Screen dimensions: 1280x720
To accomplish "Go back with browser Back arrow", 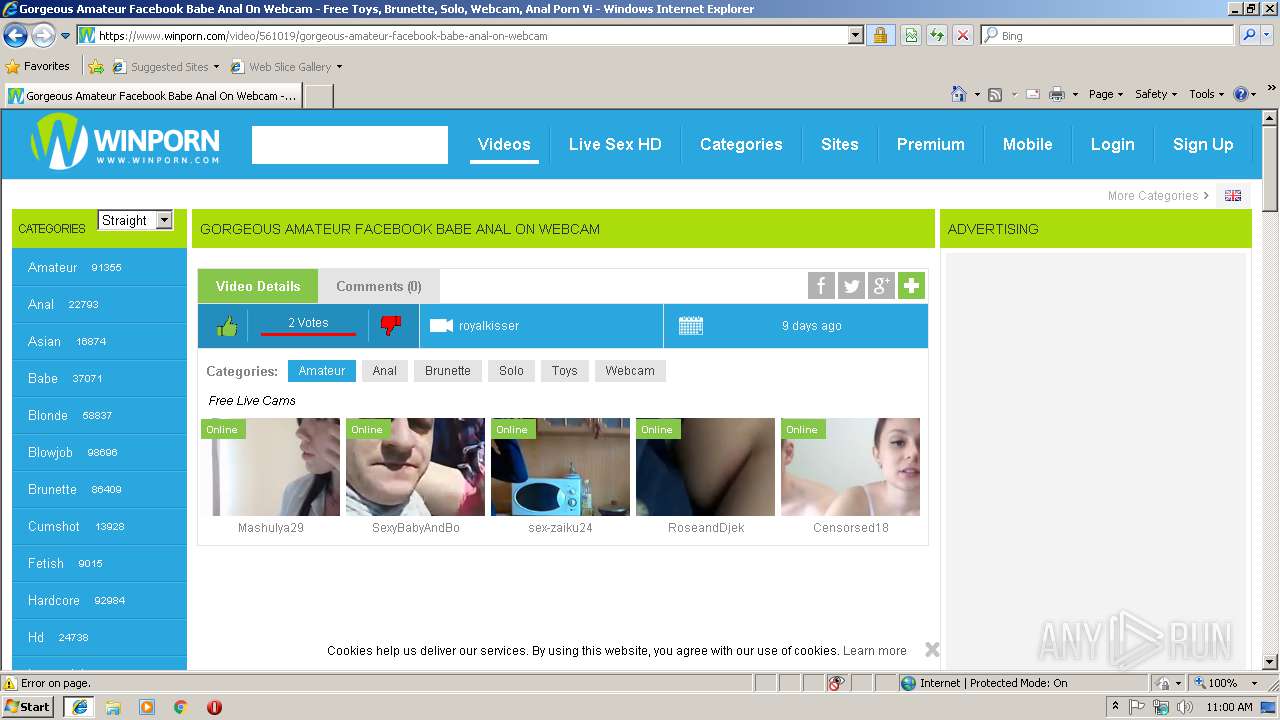I will (x=15, y=36).
